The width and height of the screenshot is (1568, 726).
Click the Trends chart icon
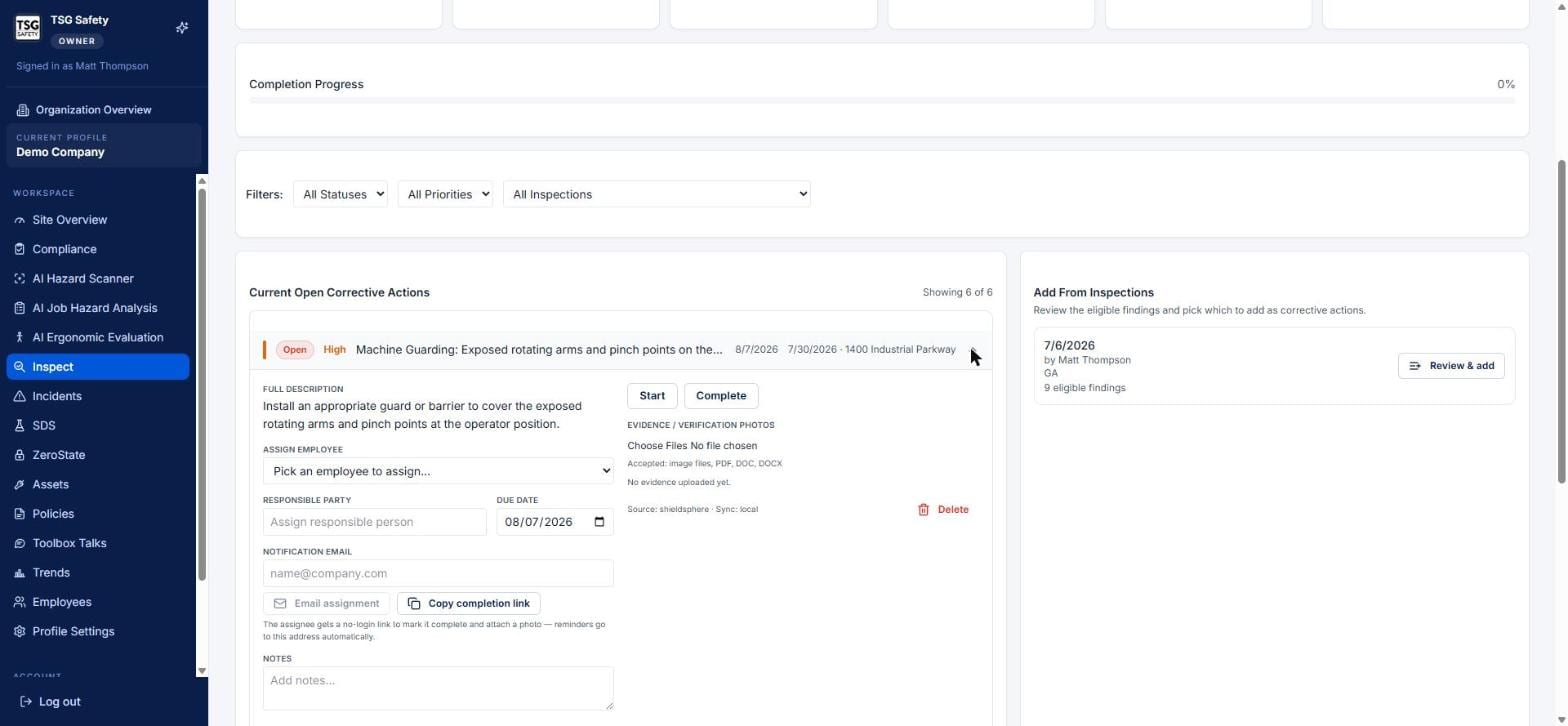click(20, 573)
